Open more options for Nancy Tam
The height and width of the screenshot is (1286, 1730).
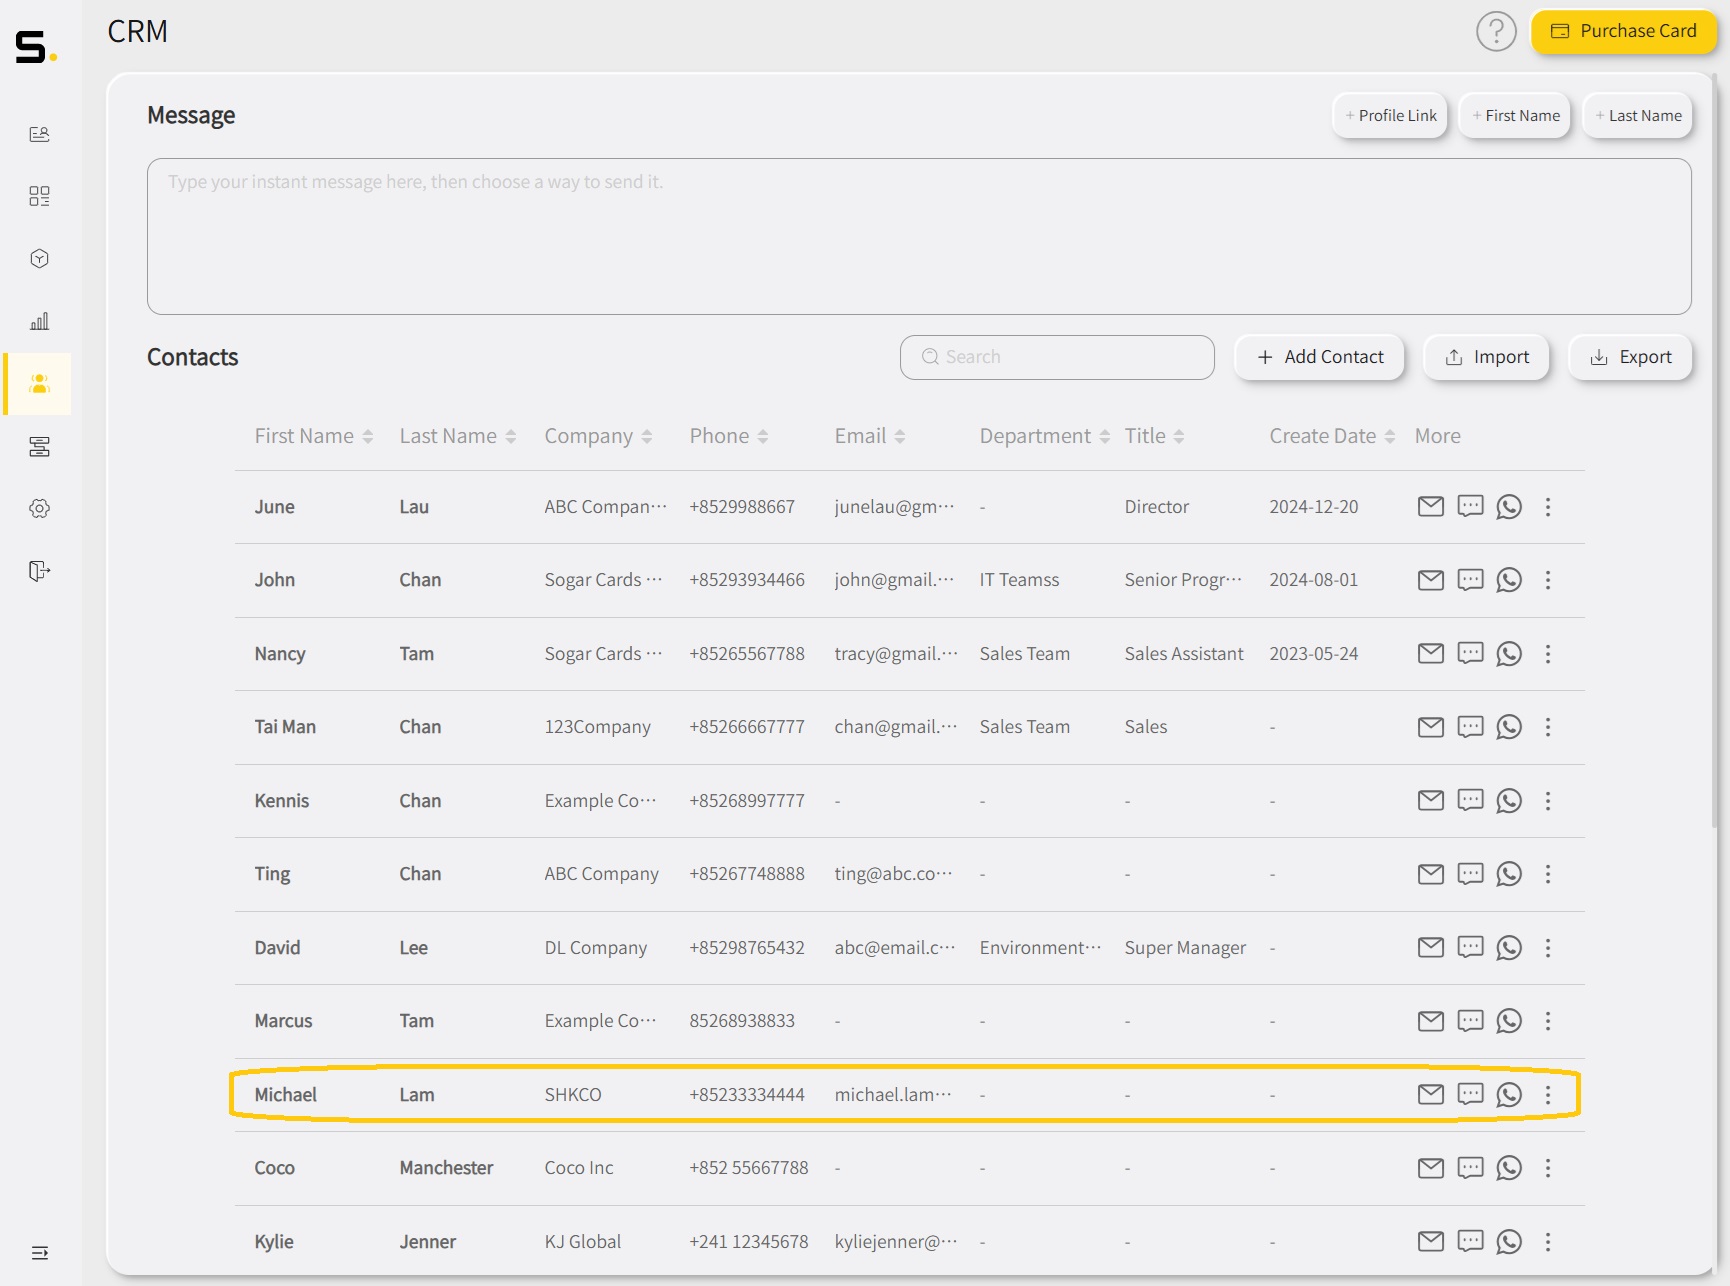(1548, 654)
